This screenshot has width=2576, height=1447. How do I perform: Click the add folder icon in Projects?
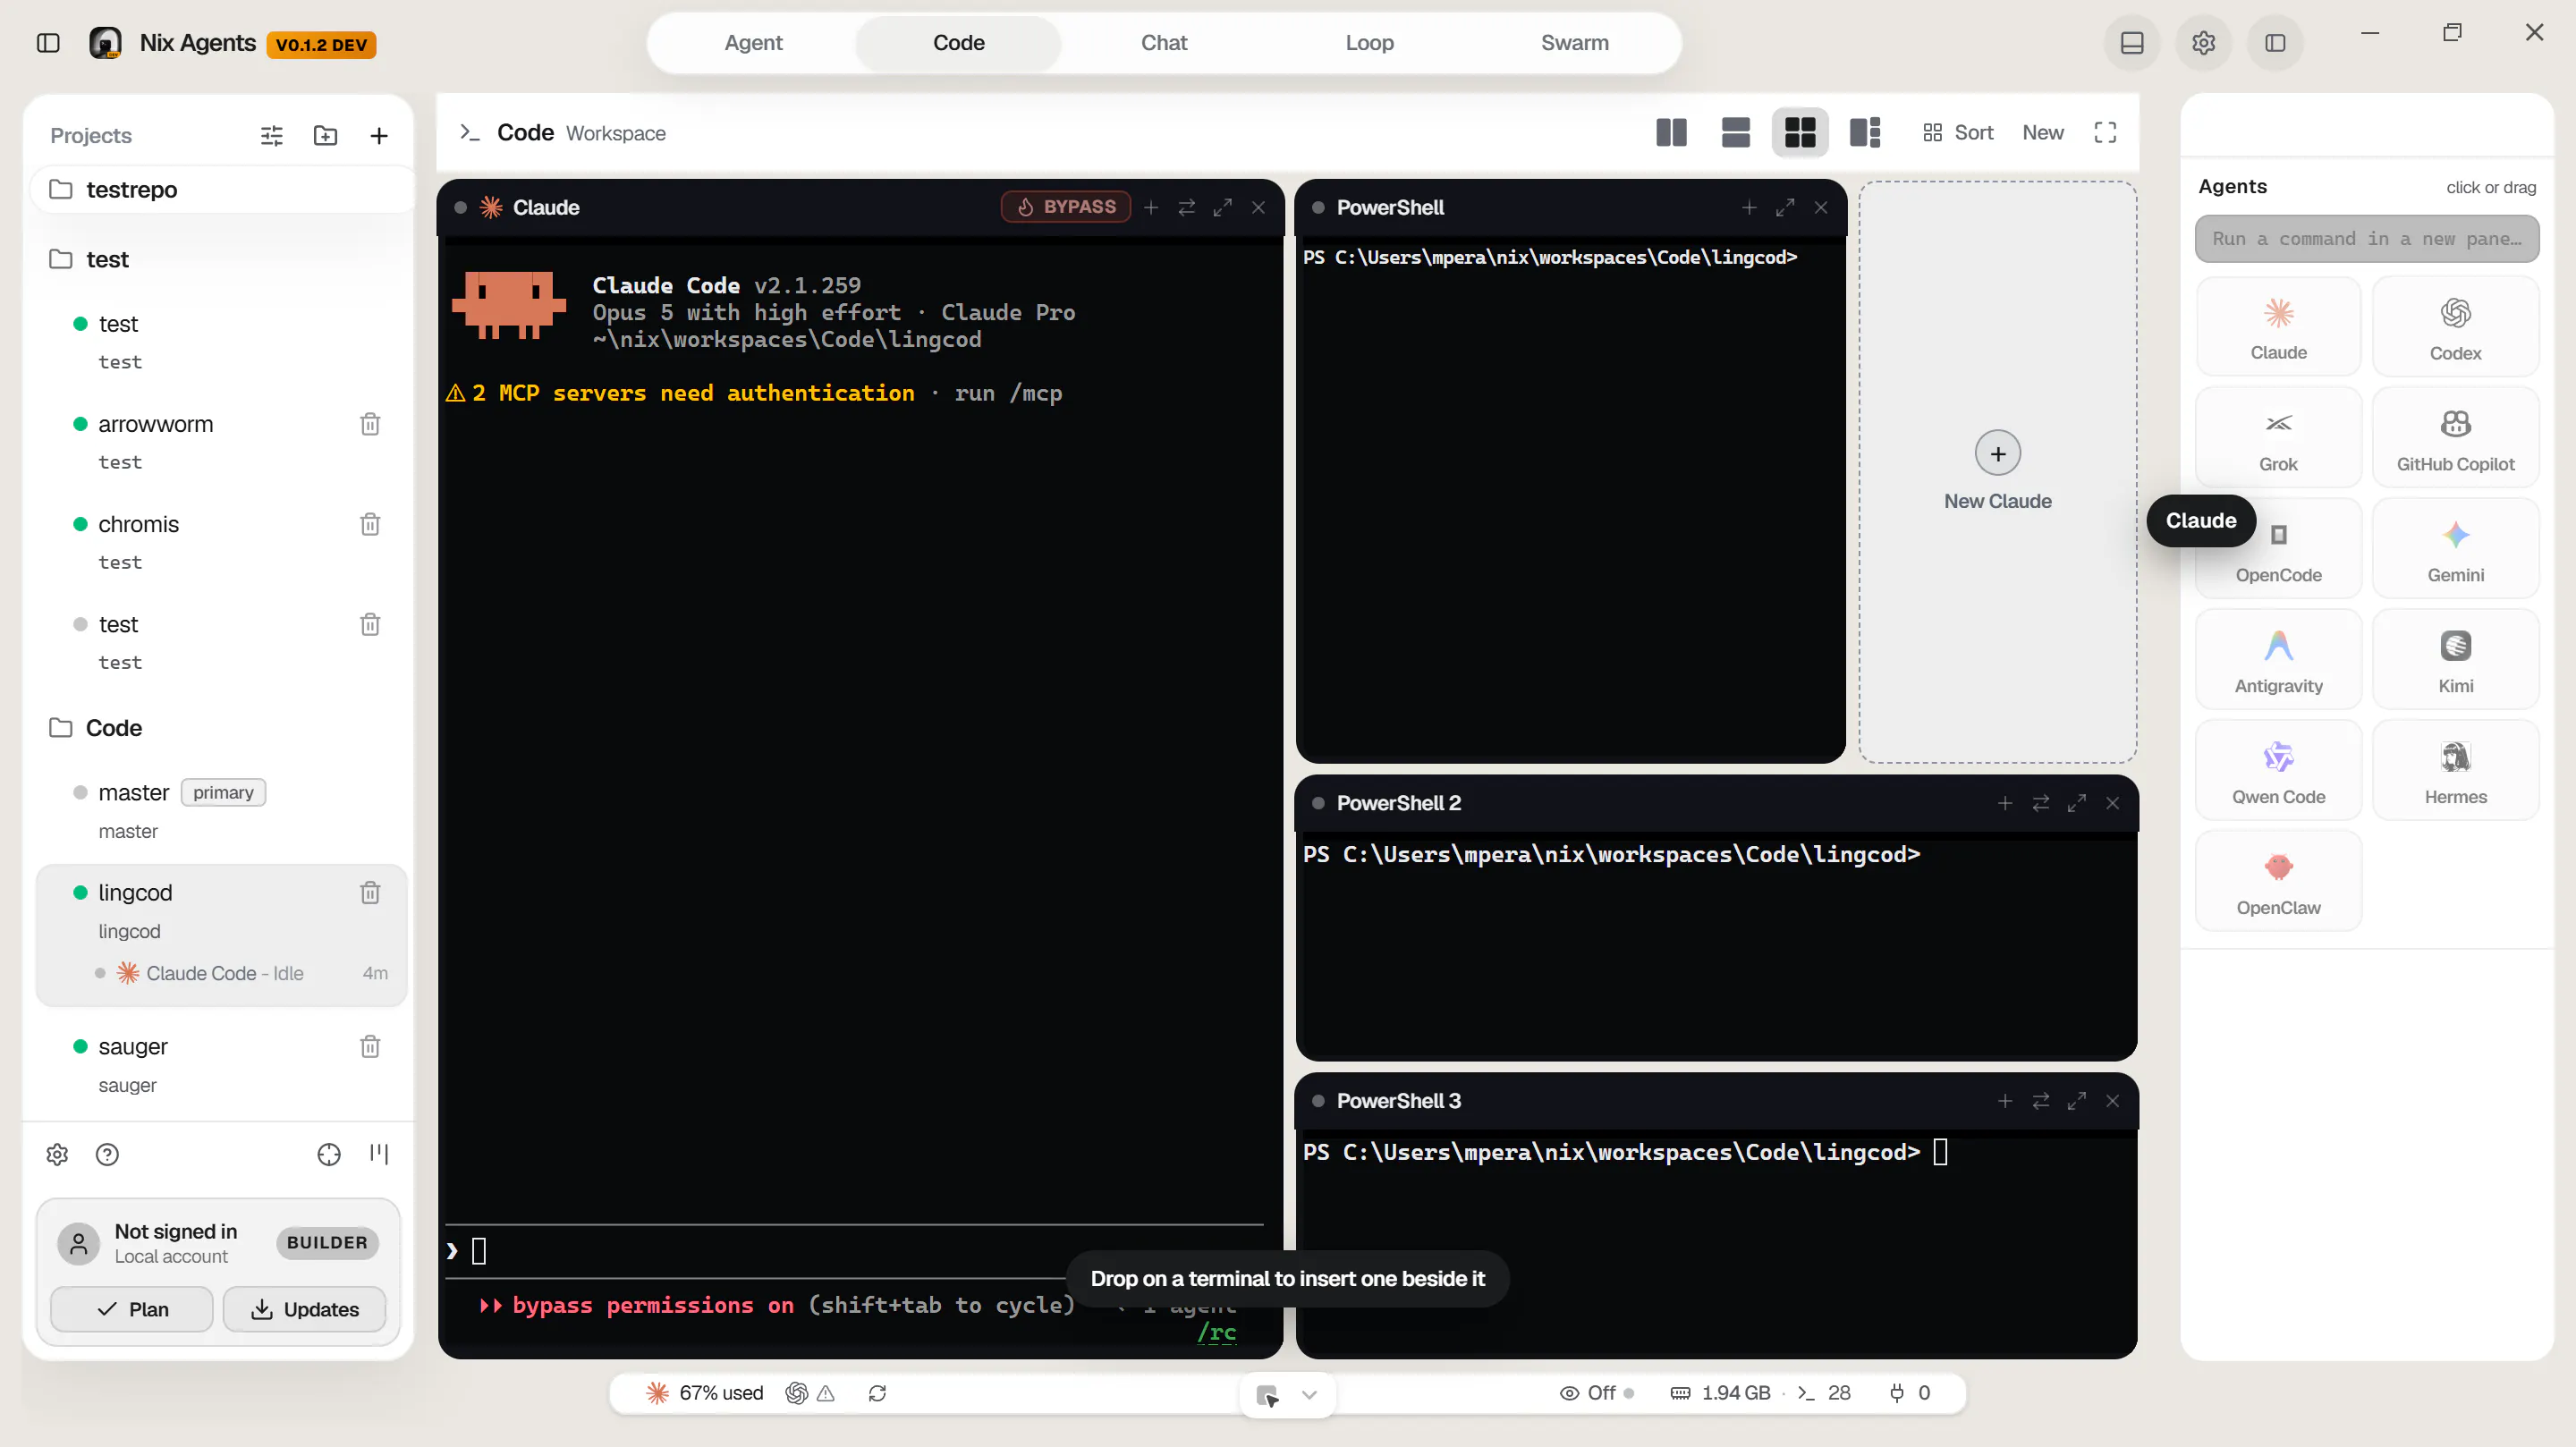tap(325, 135)
